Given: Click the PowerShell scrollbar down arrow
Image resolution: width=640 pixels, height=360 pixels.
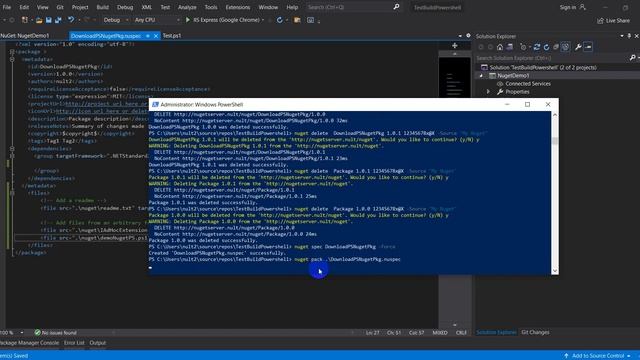Looking at the screenshot, I should [x=554, y=271].
